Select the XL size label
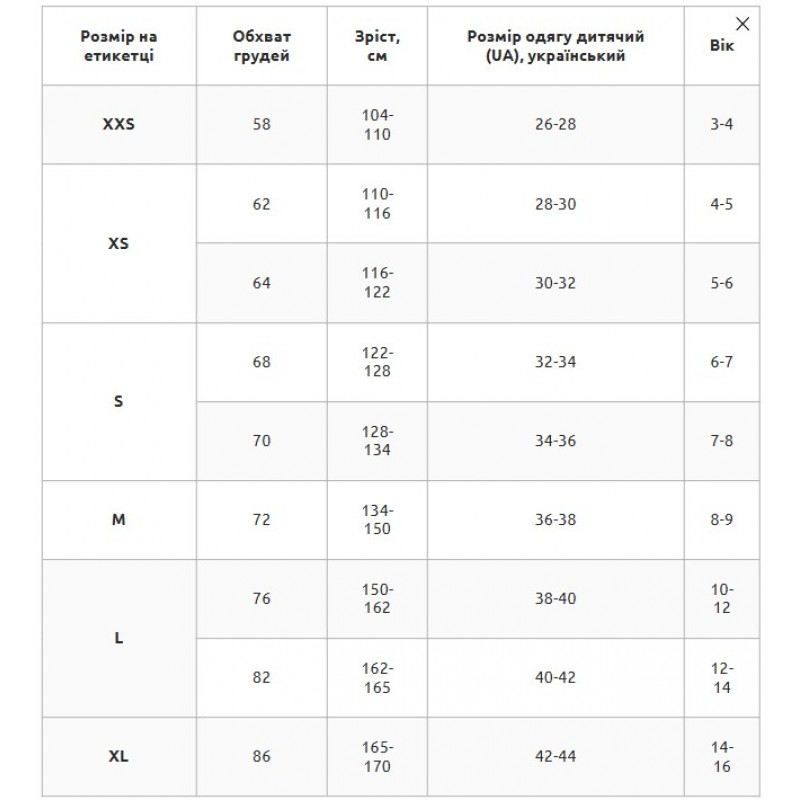 119,757
